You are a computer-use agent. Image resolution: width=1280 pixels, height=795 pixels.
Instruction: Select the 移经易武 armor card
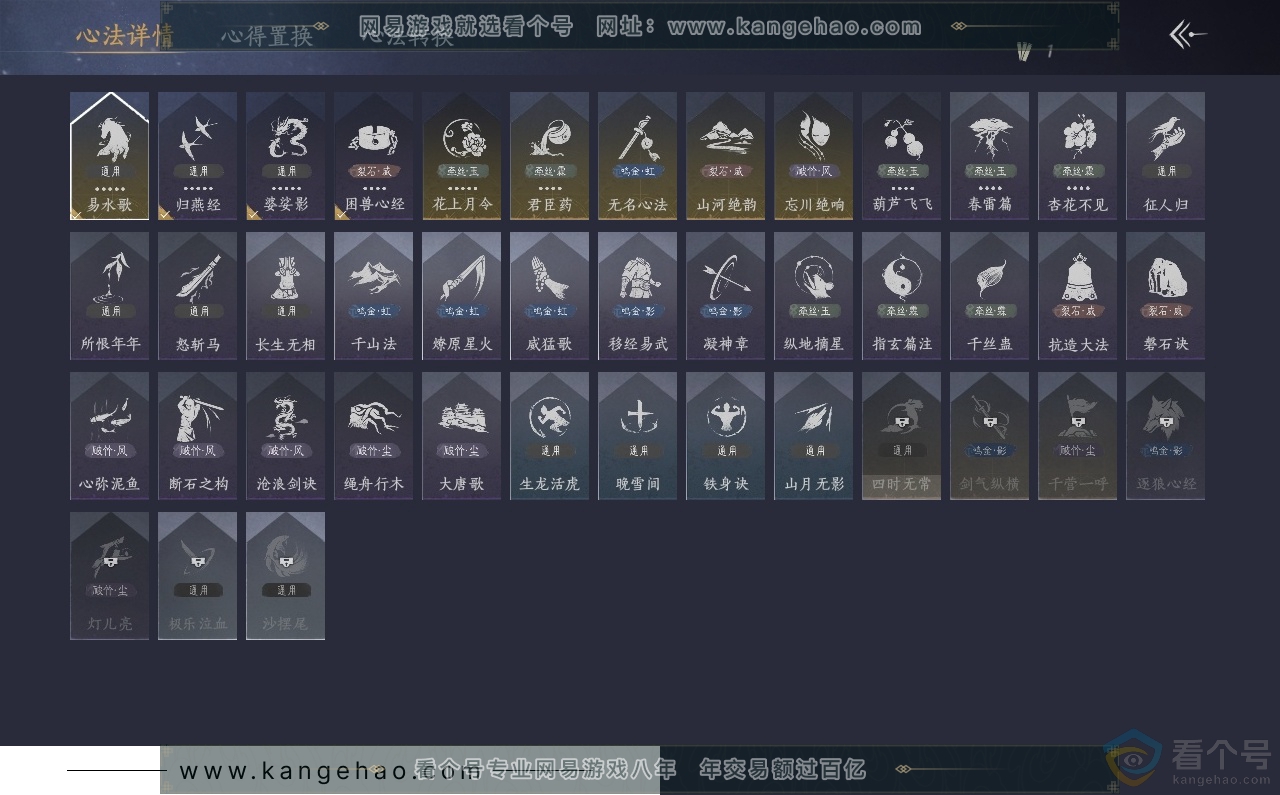638,296
